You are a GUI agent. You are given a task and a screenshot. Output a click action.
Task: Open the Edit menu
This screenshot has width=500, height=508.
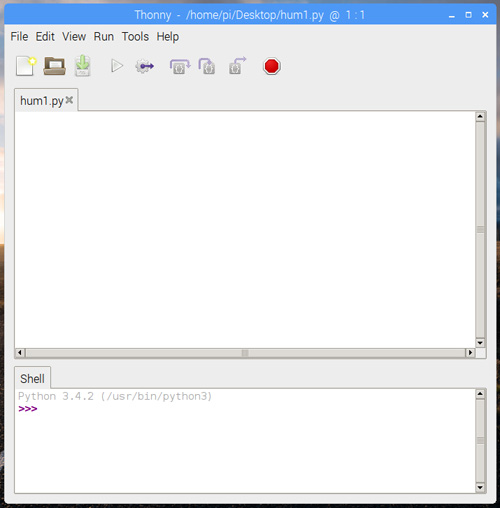click(45, 36)
